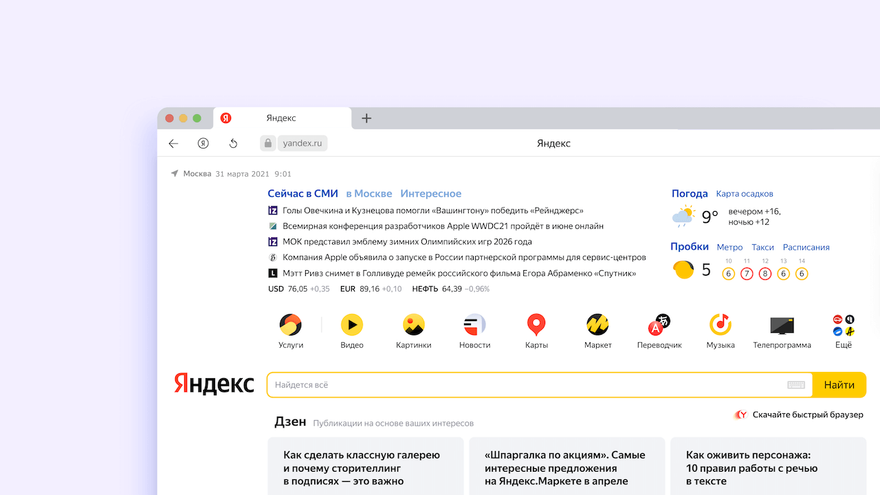Click the Найдётся всё search field

pos(528,385)
